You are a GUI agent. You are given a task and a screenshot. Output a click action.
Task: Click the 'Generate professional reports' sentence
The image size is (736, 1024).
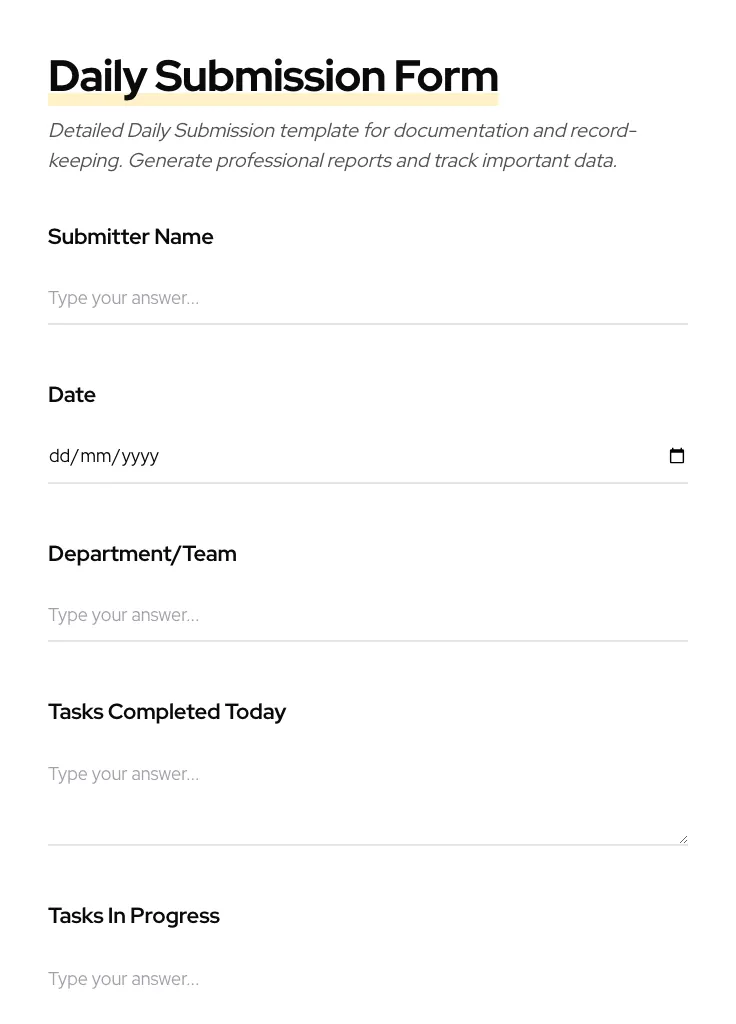coord(372,161)
